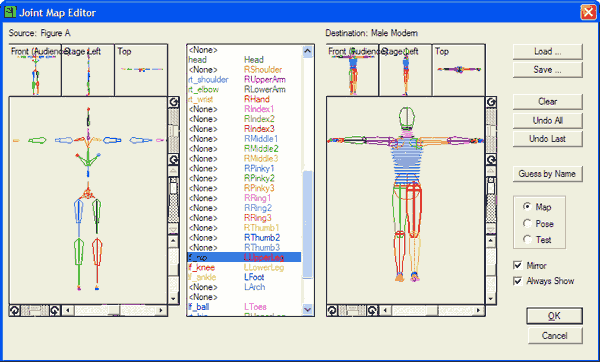Click the upper rotate icon beside the destination figure view

click(491, 102)
